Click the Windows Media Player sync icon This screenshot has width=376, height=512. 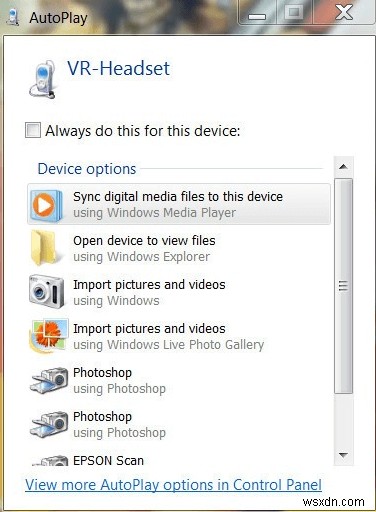(46, 204)
